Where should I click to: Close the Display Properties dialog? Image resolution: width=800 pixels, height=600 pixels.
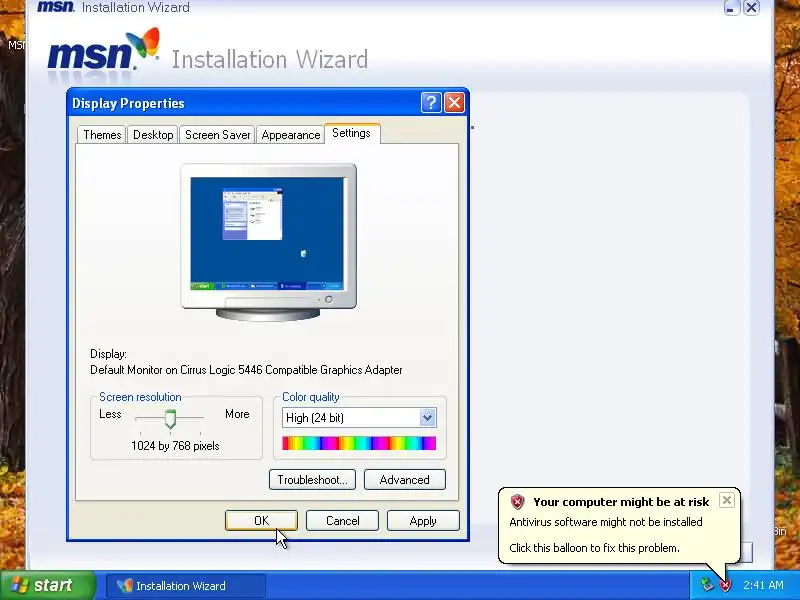point(454,103)
